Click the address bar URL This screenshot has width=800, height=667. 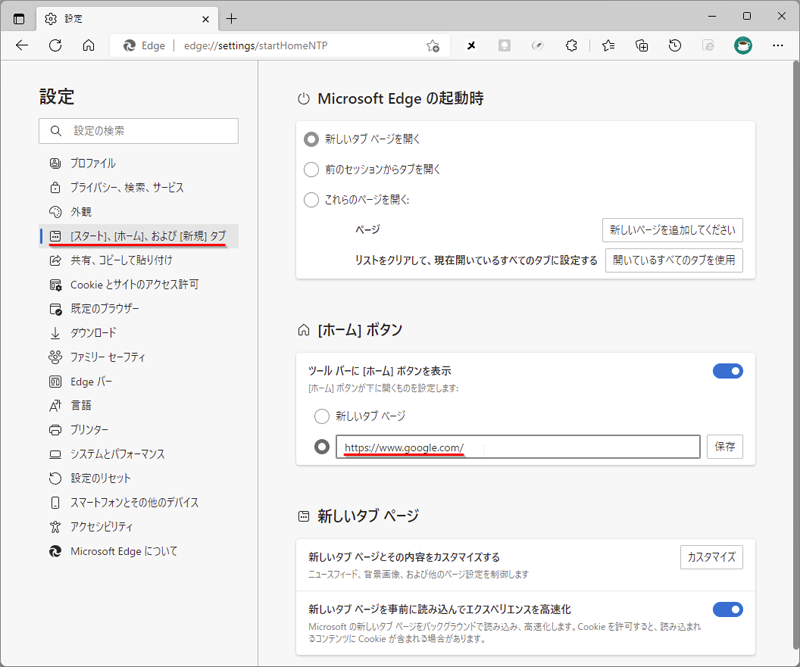256,46
